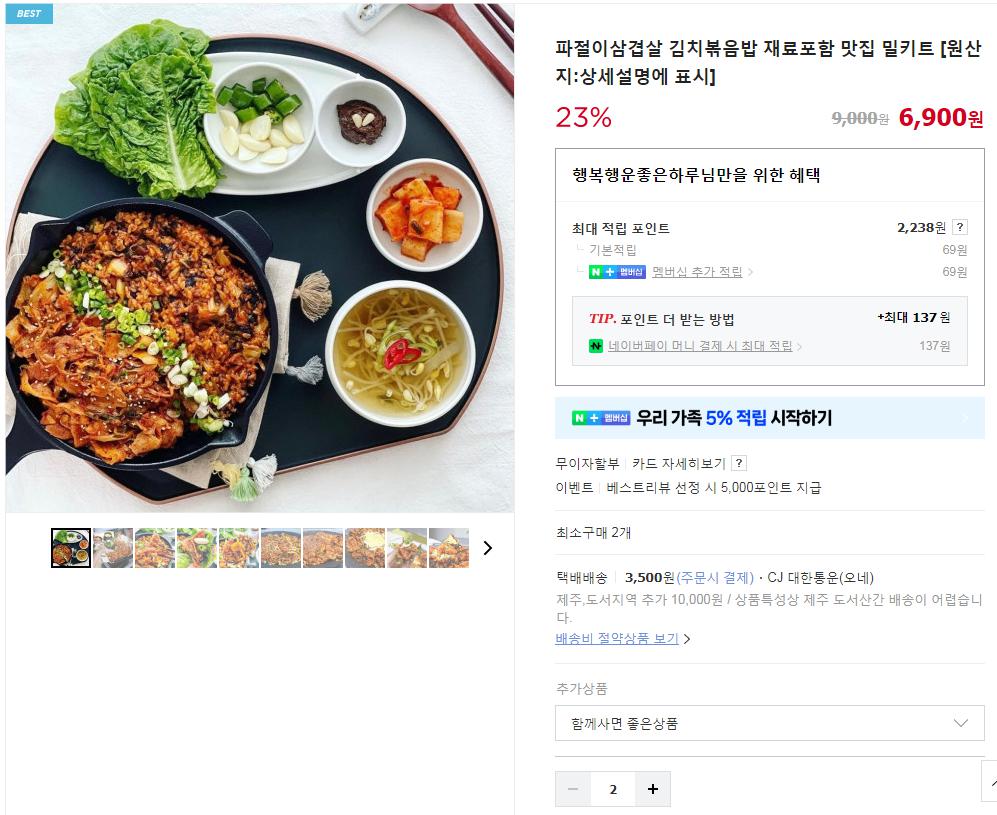Decrease quantity with the minus button
The width and height of the screenshot is (997, 815).
pyautogui.click(x=573, y=789)
